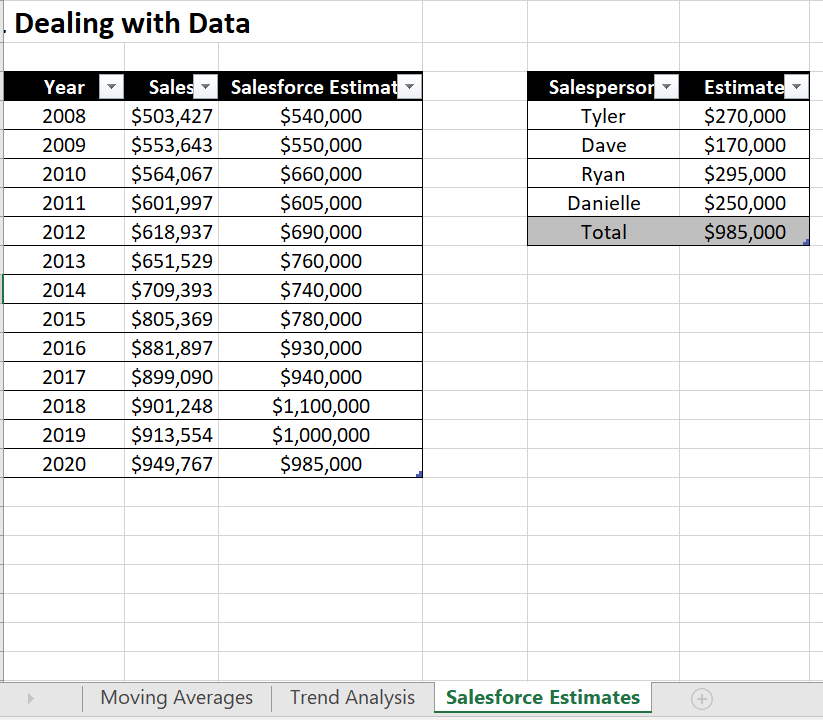Click the fill handle of the sales table
This screenshot has height=720, width=823.
coord(420,474)
